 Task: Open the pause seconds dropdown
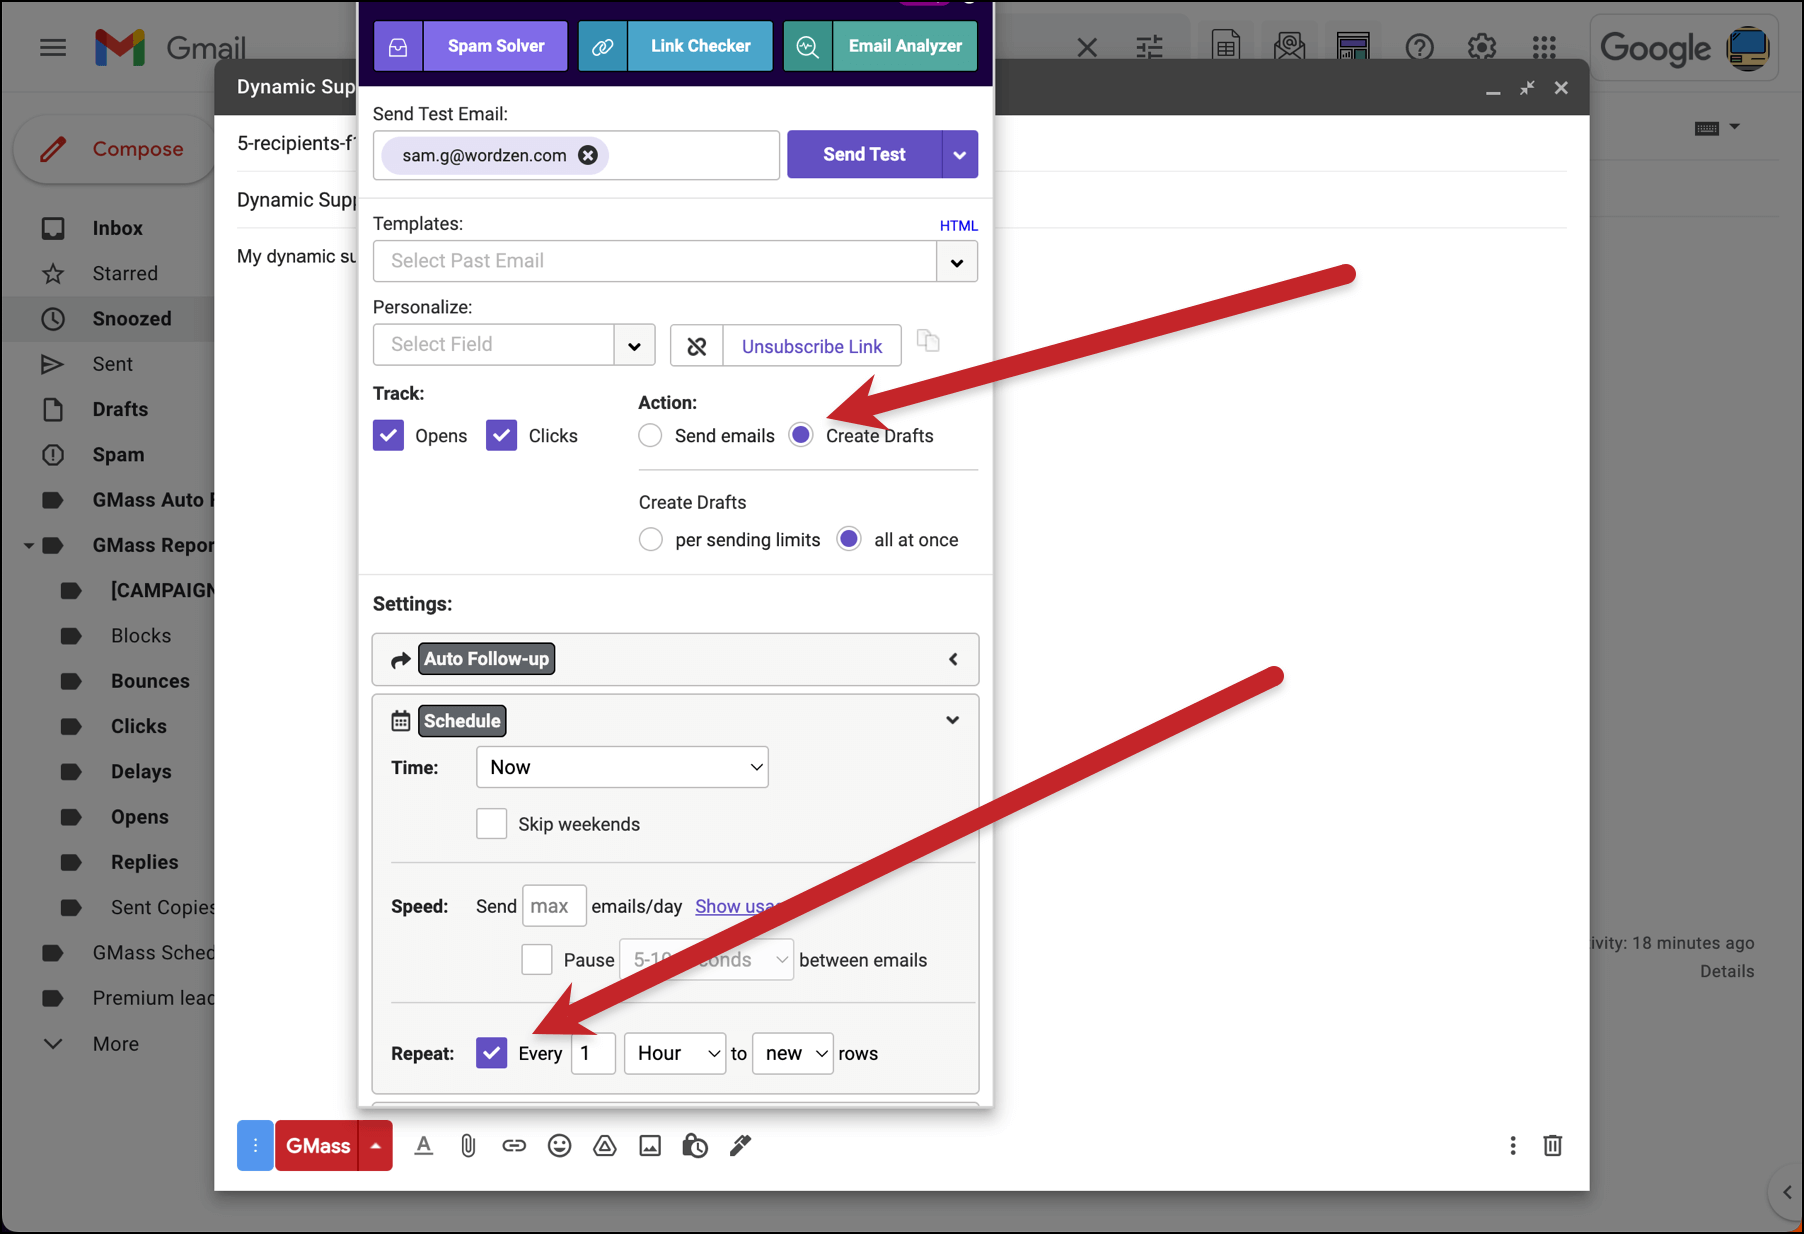tap(706, 960)
